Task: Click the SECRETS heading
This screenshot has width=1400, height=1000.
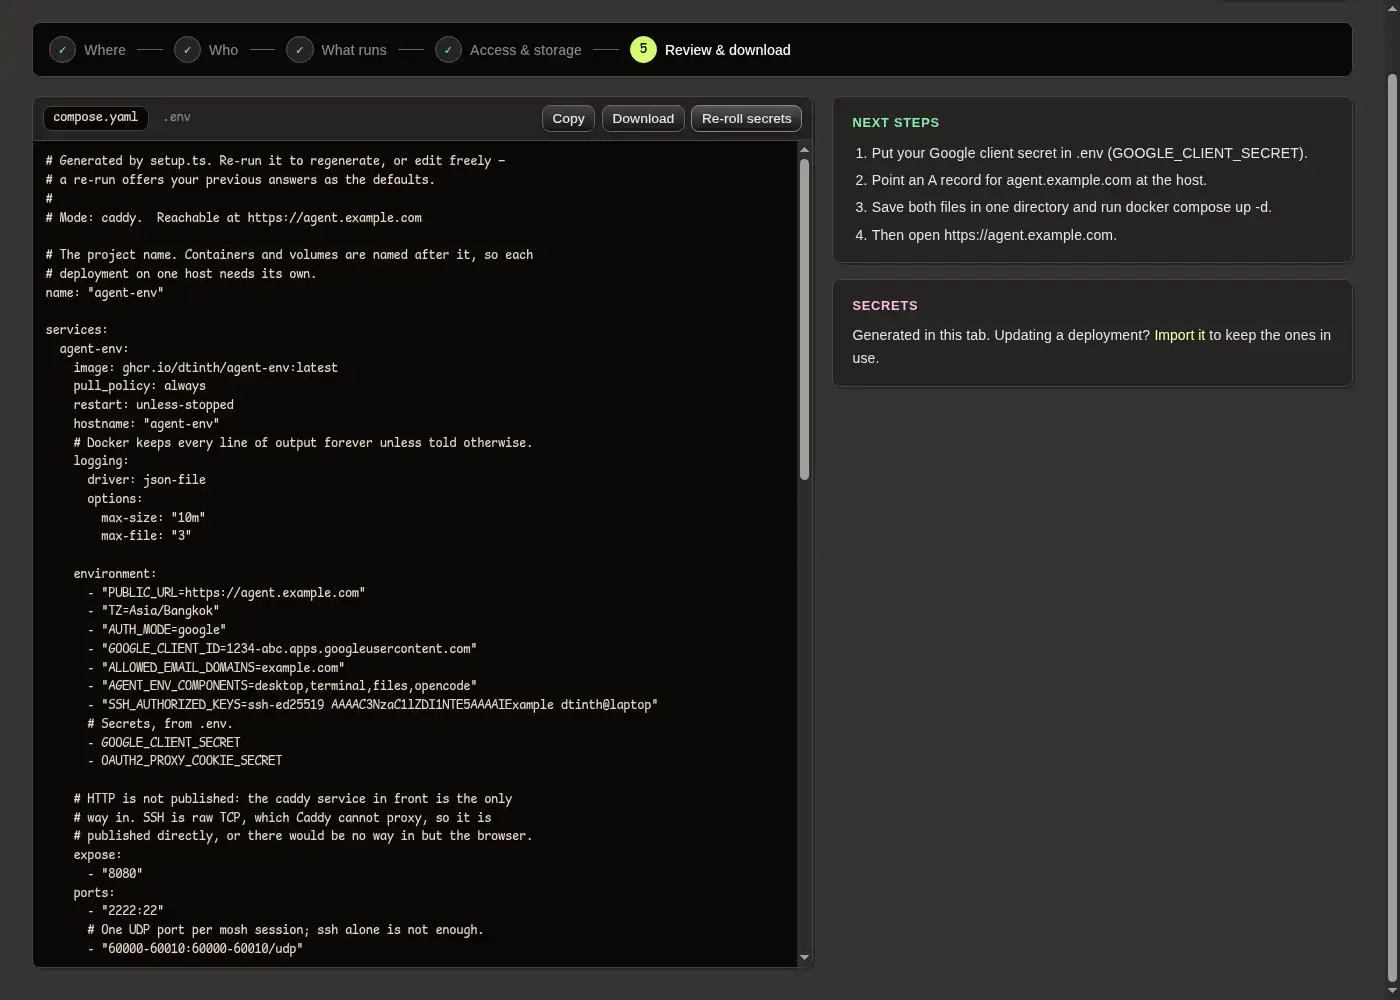Action: point(885,306)
